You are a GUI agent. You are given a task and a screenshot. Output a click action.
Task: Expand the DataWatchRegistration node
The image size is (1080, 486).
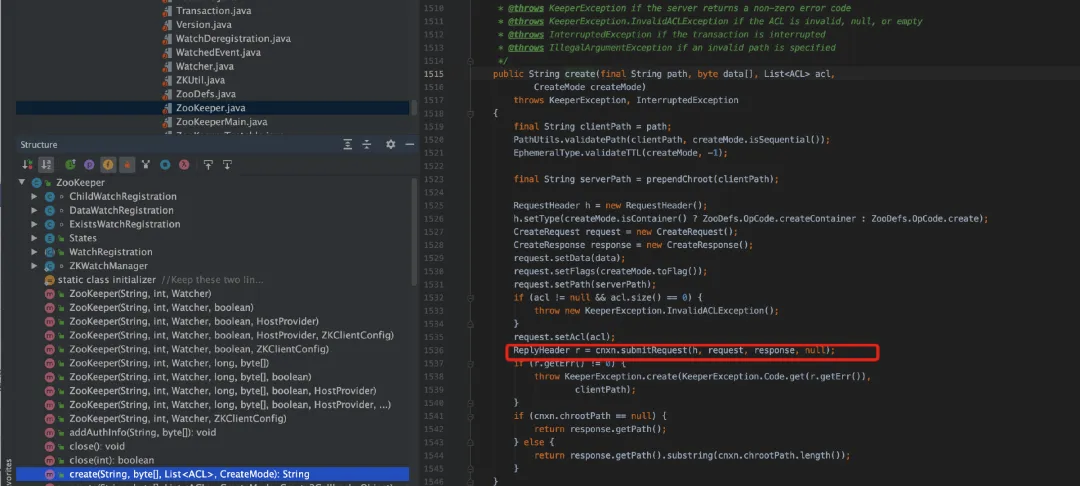tap(34, 211)
